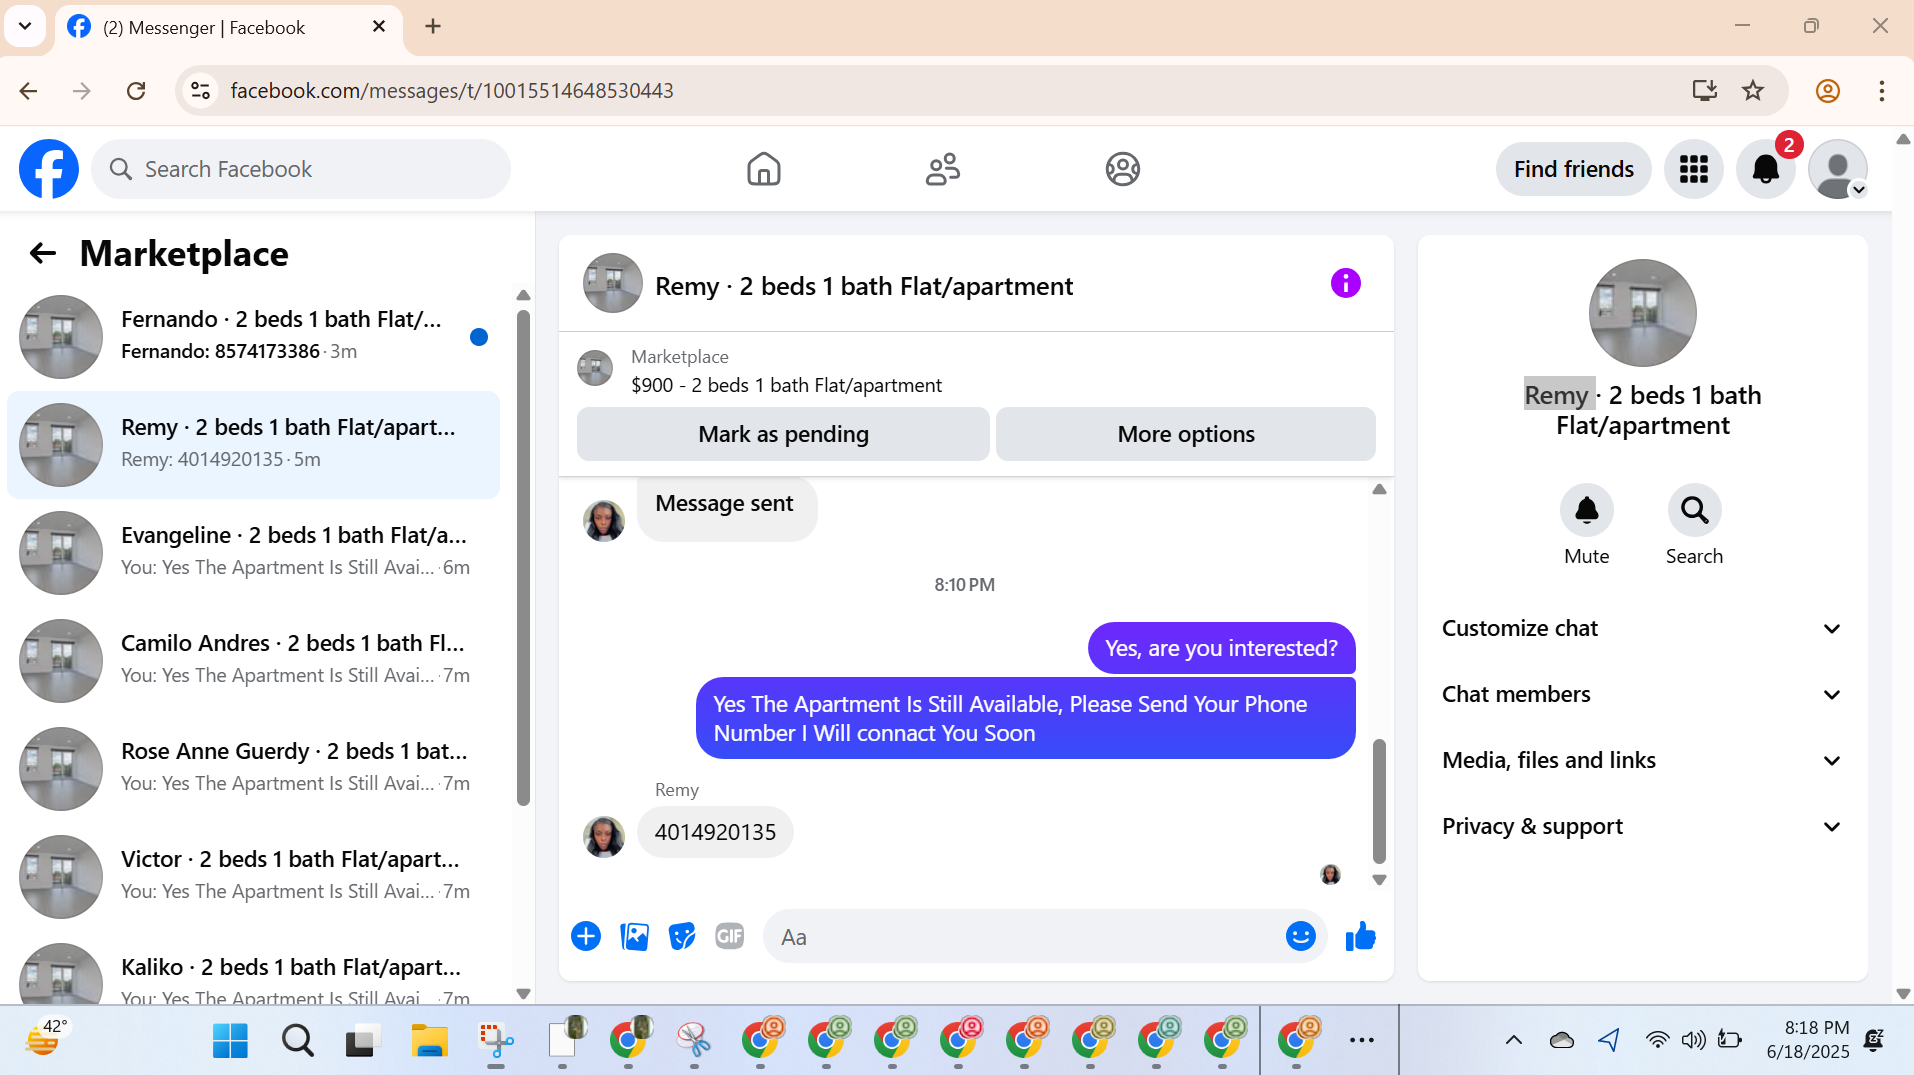The image size is (1914, 1075).
Task: Click Remy's listing photo in right panel
Action: coord(1642,313)
